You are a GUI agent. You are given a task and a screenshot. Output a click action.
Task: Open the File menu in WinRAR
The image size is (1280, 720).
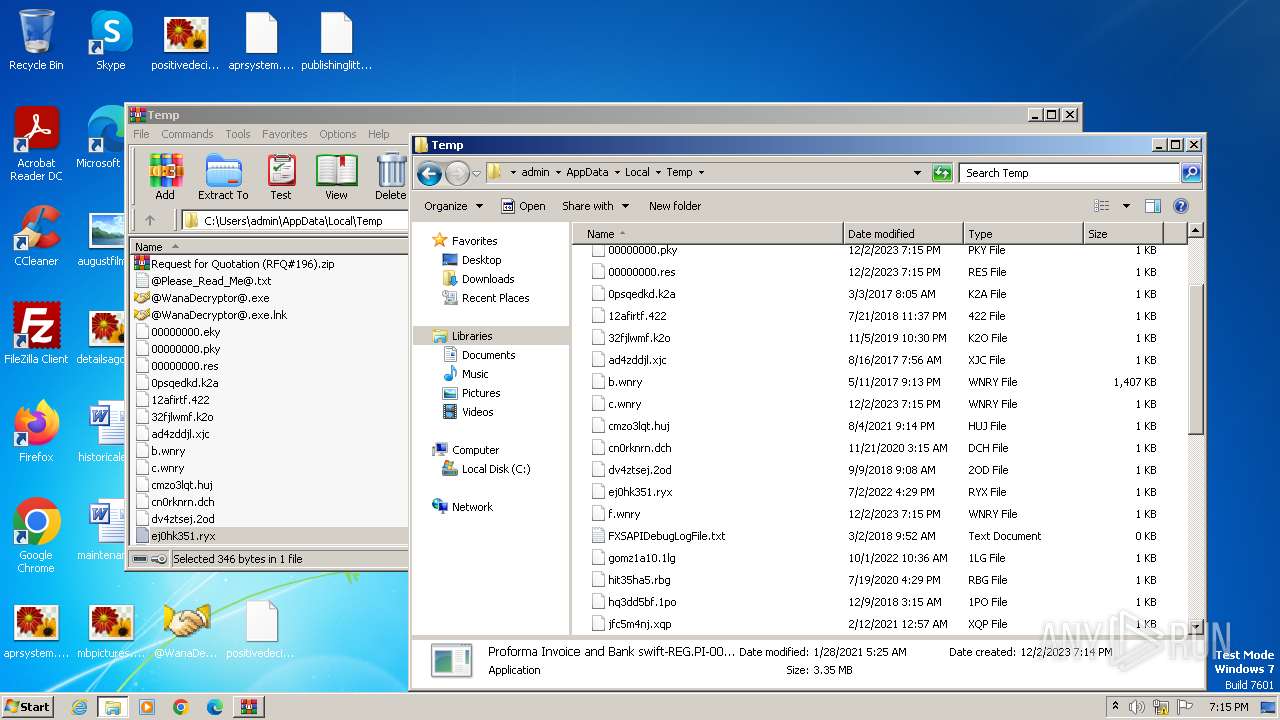[141, 134]
